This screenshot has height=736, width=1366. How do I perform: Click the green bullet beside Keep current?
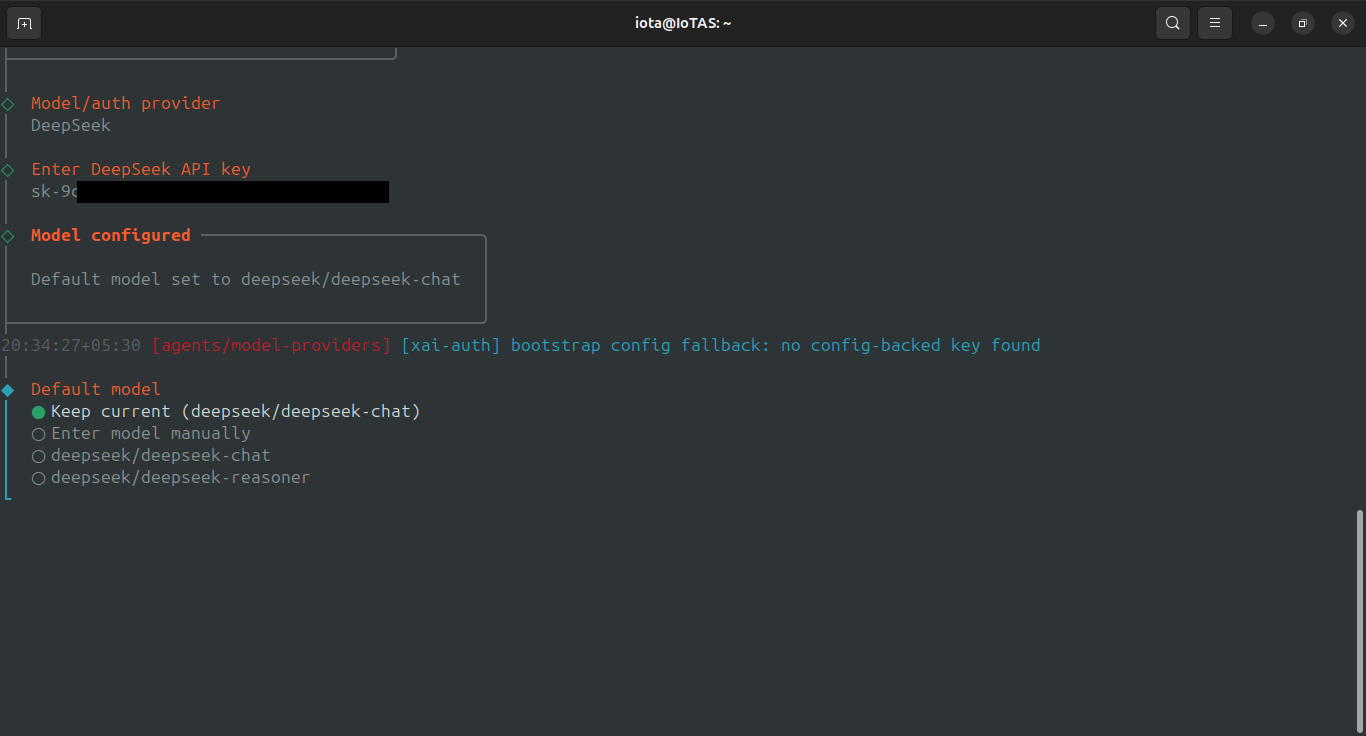click(x=38, y=411)
